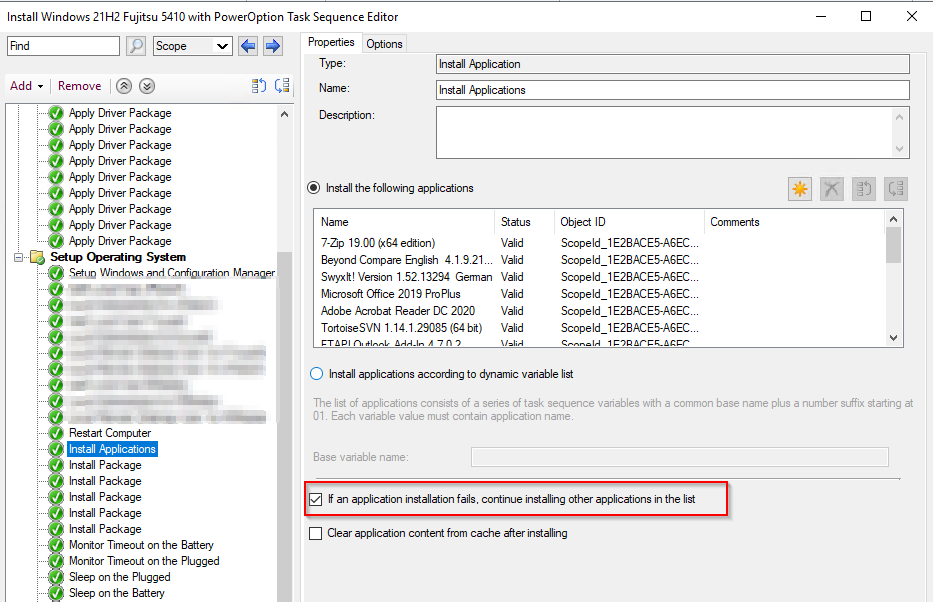Click the Name field containing Install Applications
933x602 pixels.
(x=672, y=90)
